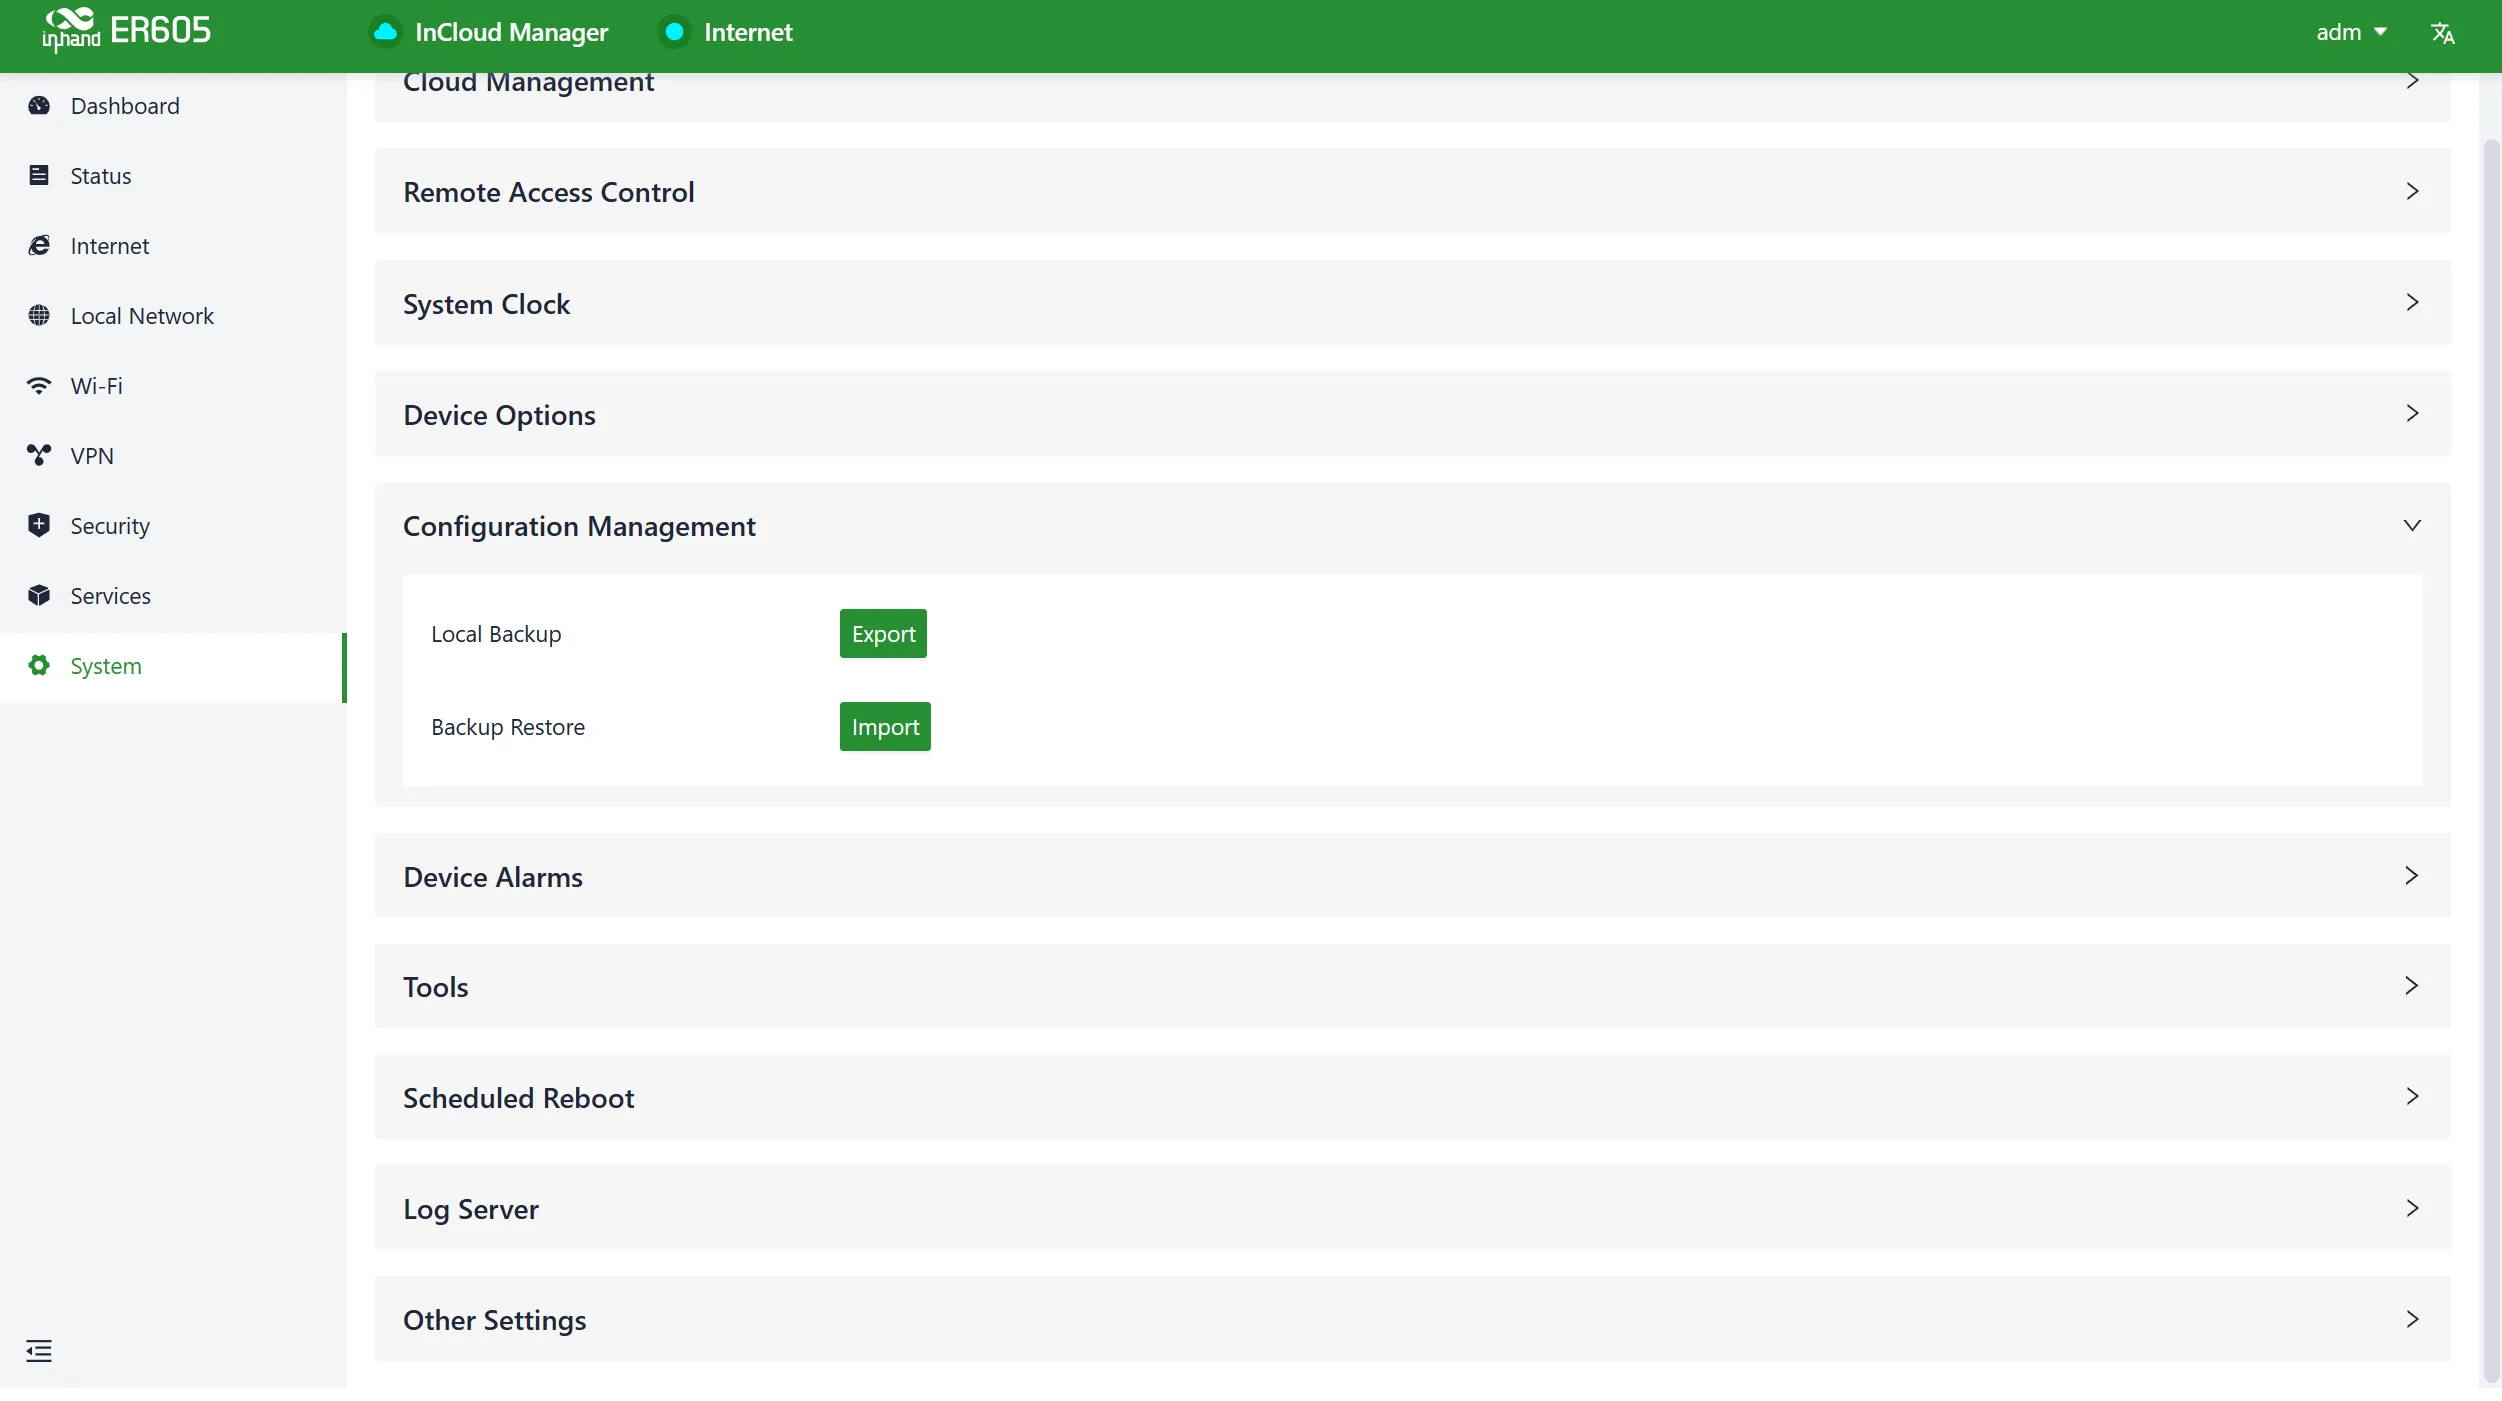The height and width of the screenshot is (1401, 2502).
Task: Click the Local Backup label
Action: 496,634
